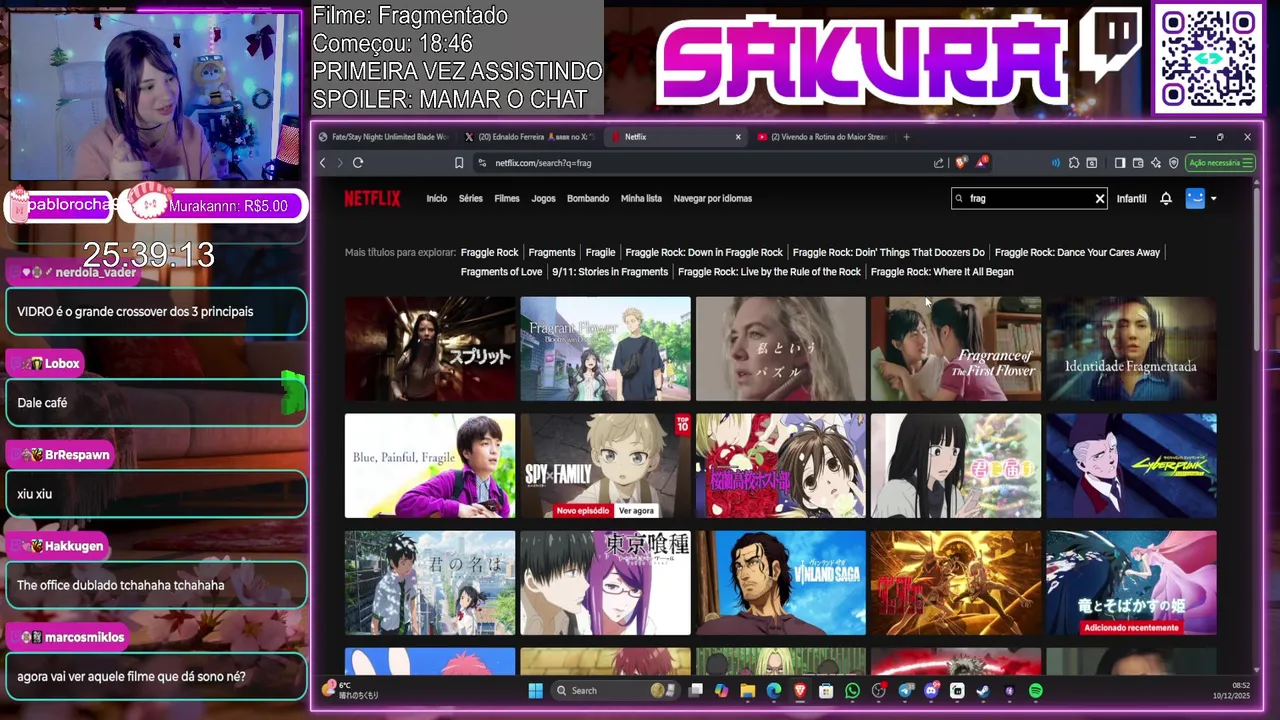Switch to the 'Vivendo a Rotina' YouTube tab
Screen dimensions: 1280x720
[x=824, y=137]
